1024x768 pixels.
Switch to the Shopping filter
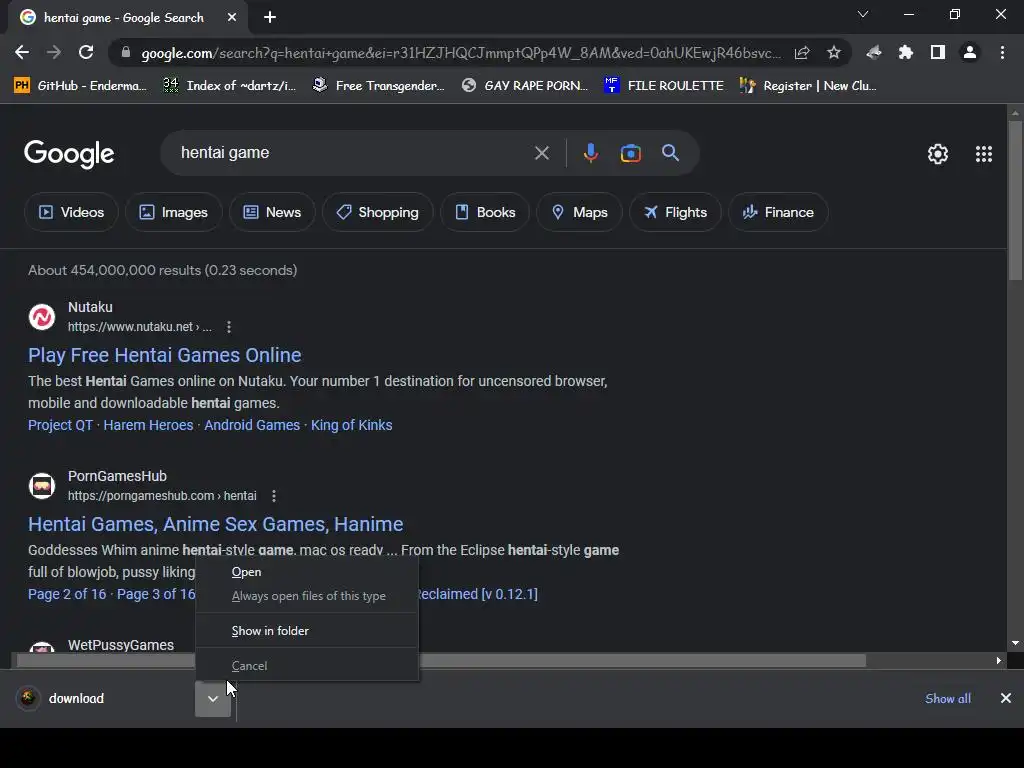click(377, 212)
